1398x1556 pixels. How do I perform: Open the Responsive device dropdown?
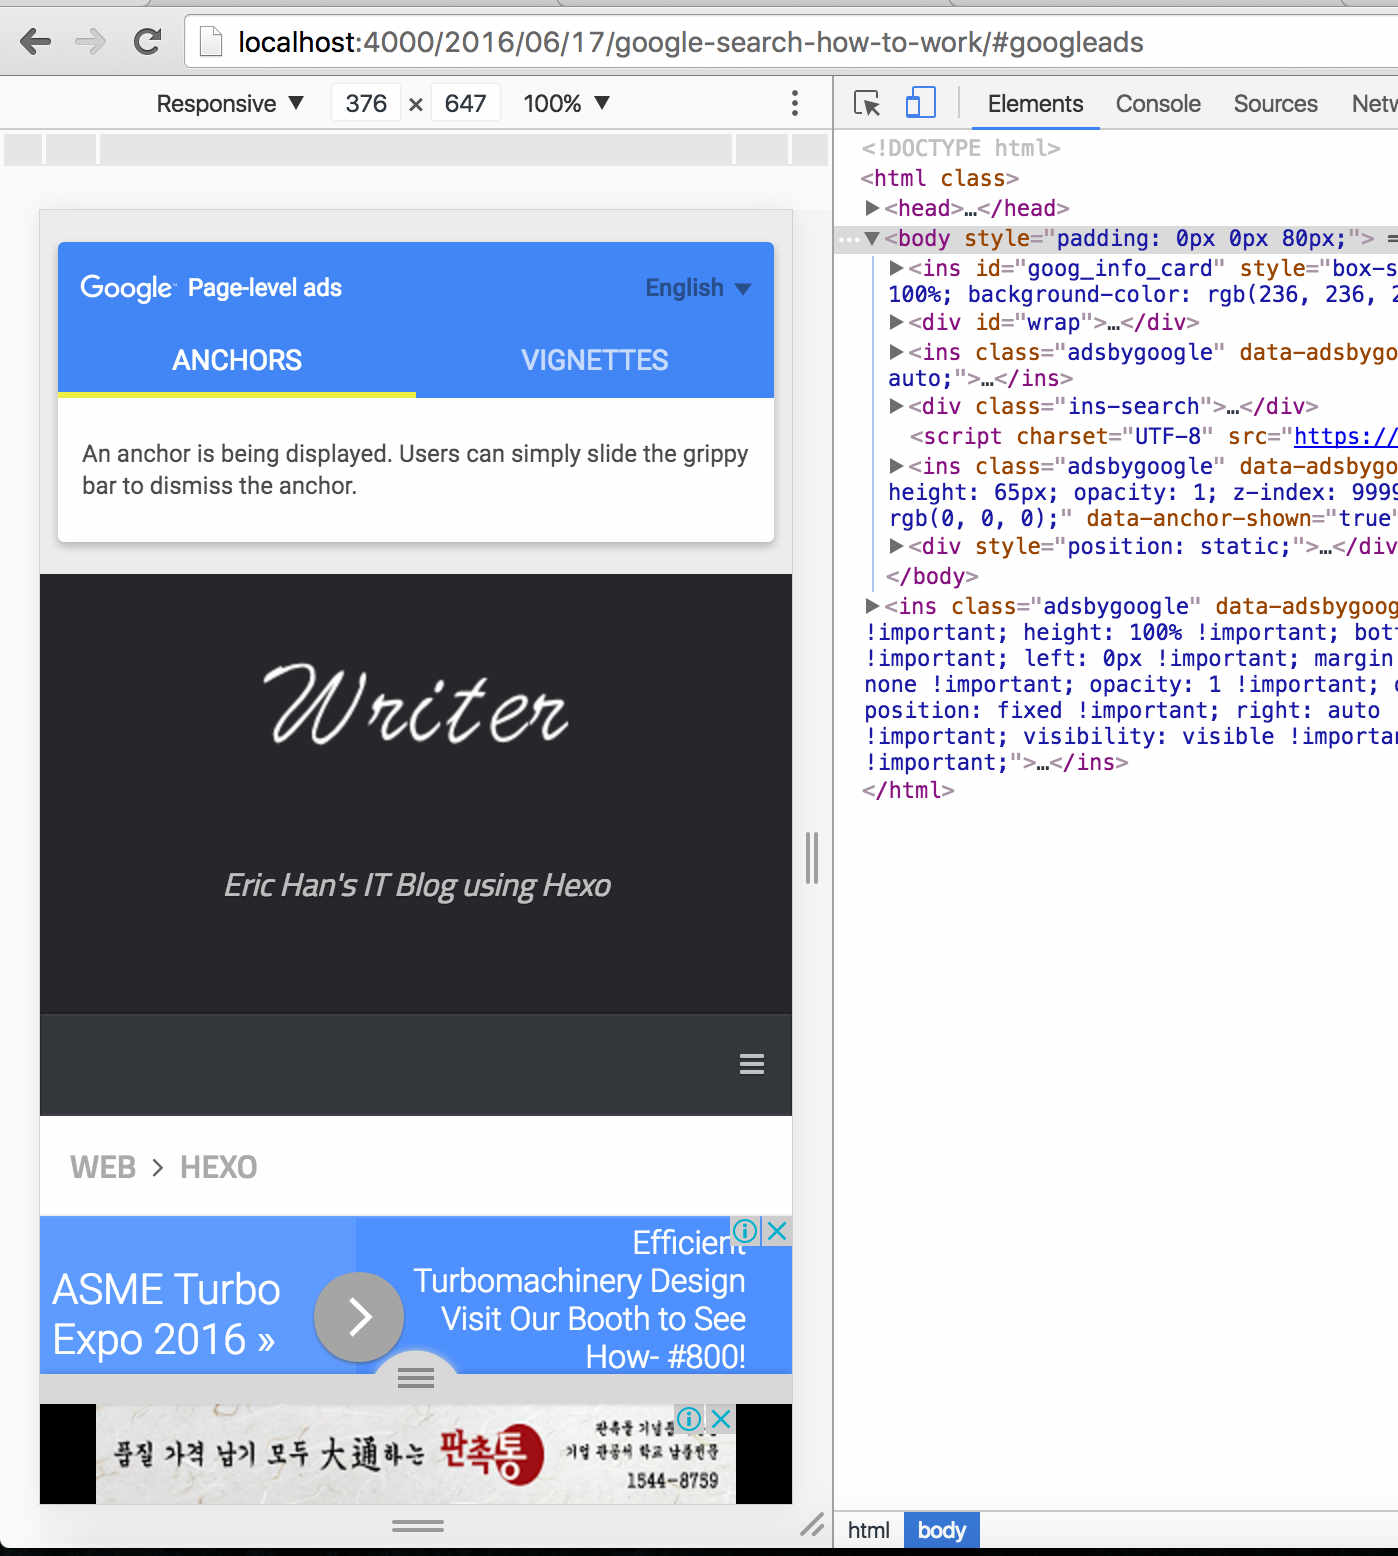coord(229,104)
